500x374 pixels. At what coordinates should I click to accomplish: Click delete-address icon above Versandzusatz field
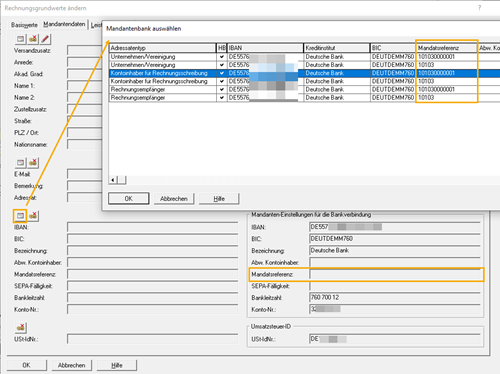pyautogui.click(x=33, y=39)
